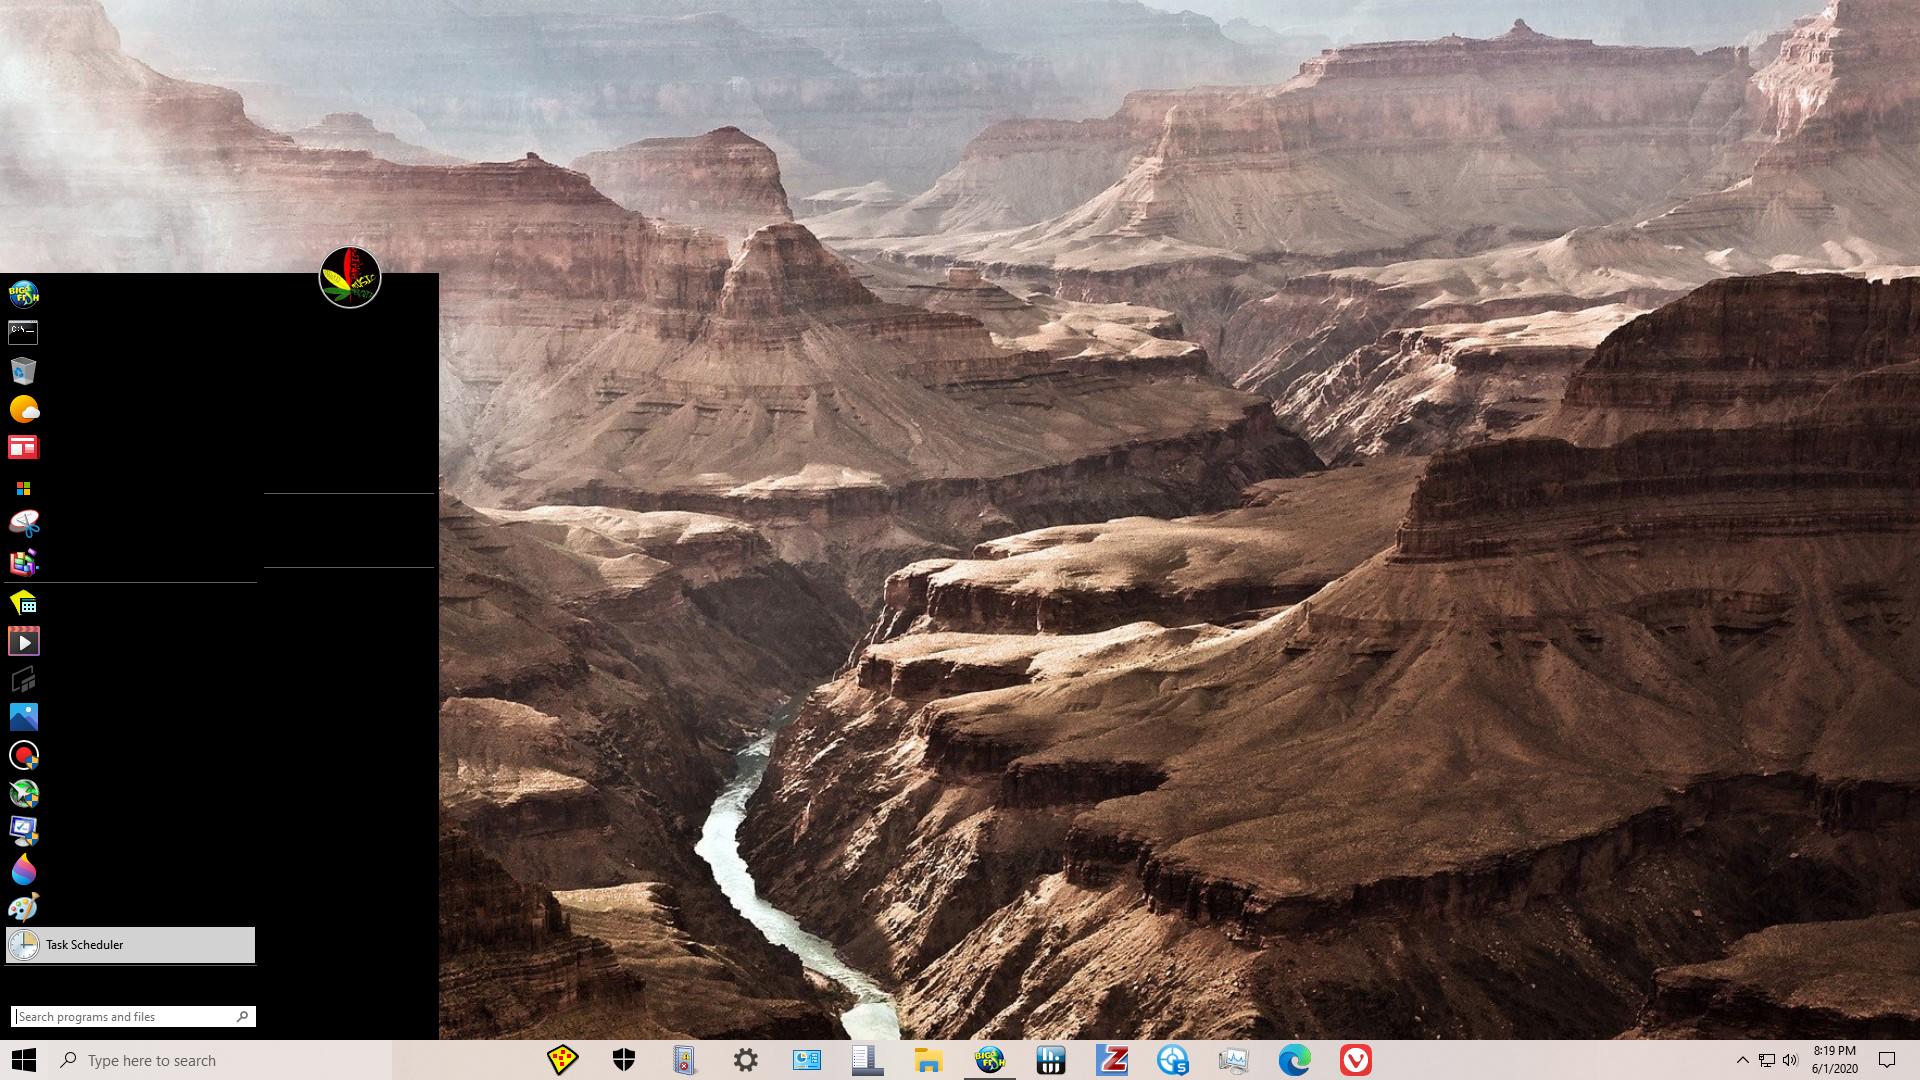Viewport: 1920px width, 1080px height.
Task: Launch the Weather app sun-and-cloud icon
Action: pos(23,409)
